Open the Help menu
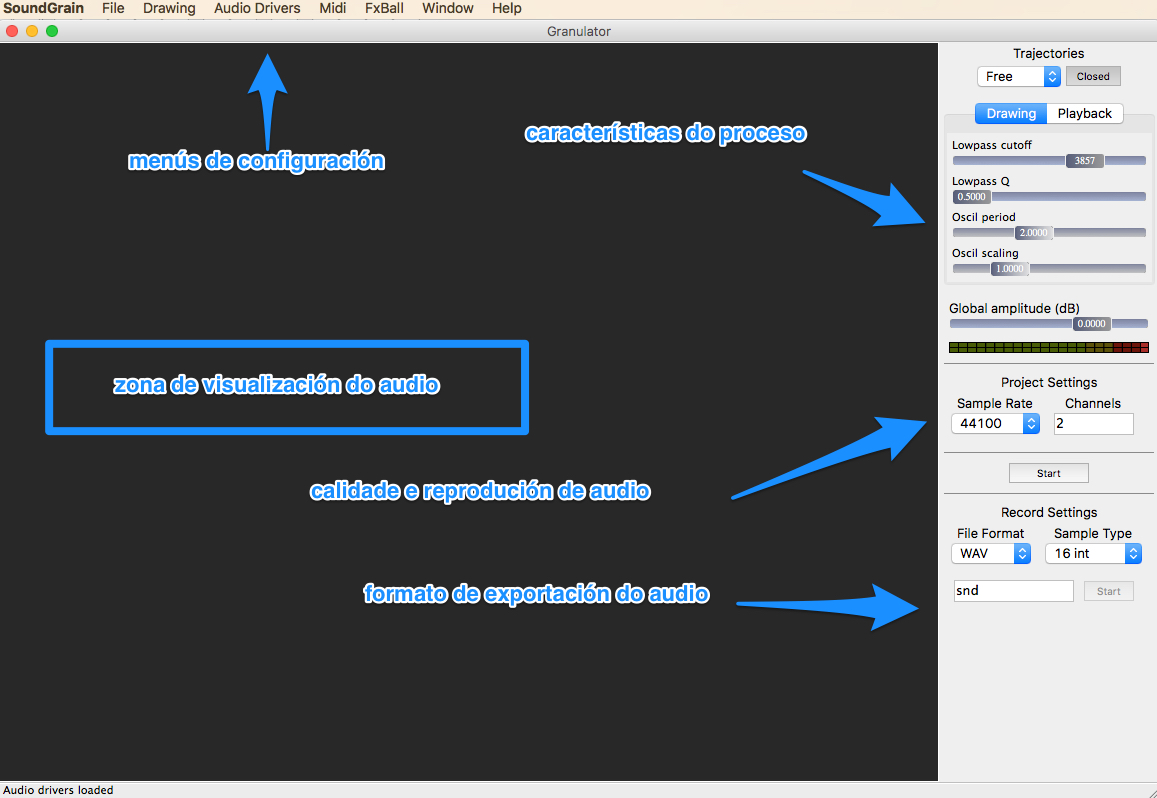1157x798 pixels. tap(506, 8)
